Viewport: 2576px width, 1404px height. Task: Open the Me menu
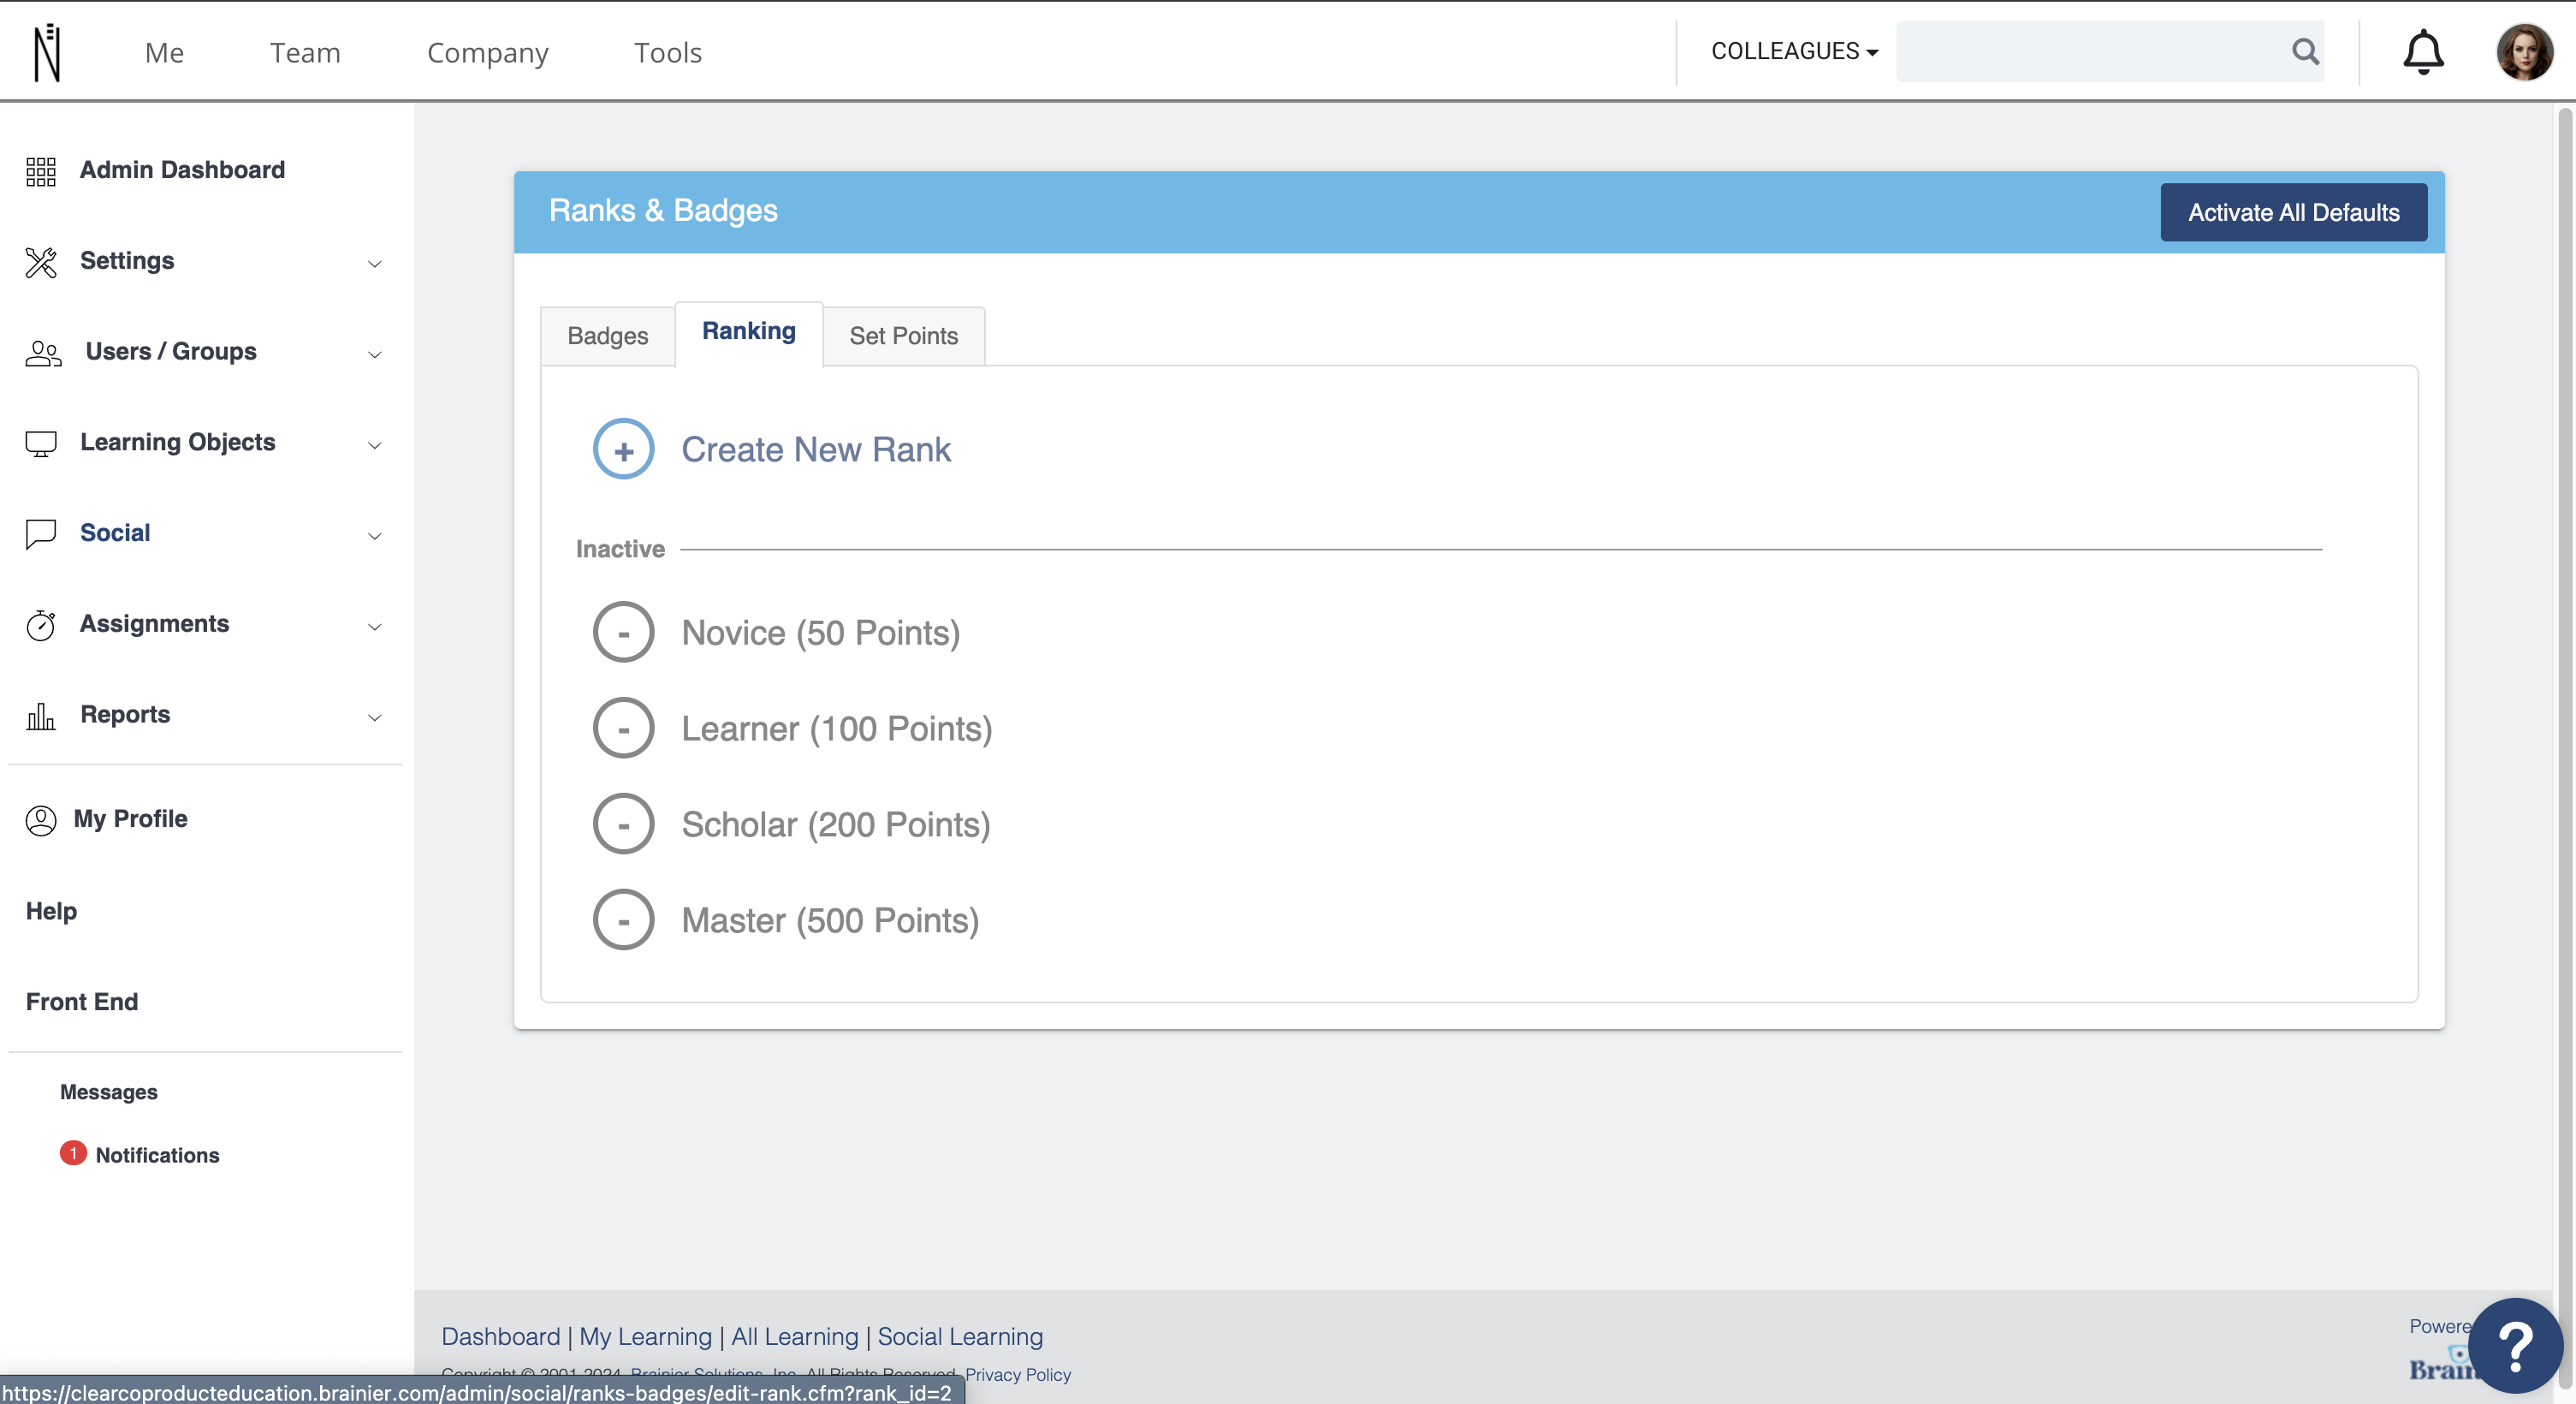tap(164, 52)
